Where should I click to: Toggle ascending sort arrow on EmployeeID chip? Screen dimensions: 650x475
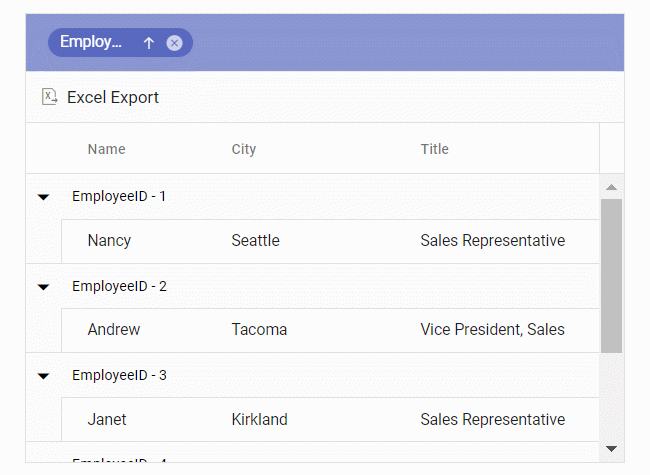pyautogui.click(x=149, y=43)
